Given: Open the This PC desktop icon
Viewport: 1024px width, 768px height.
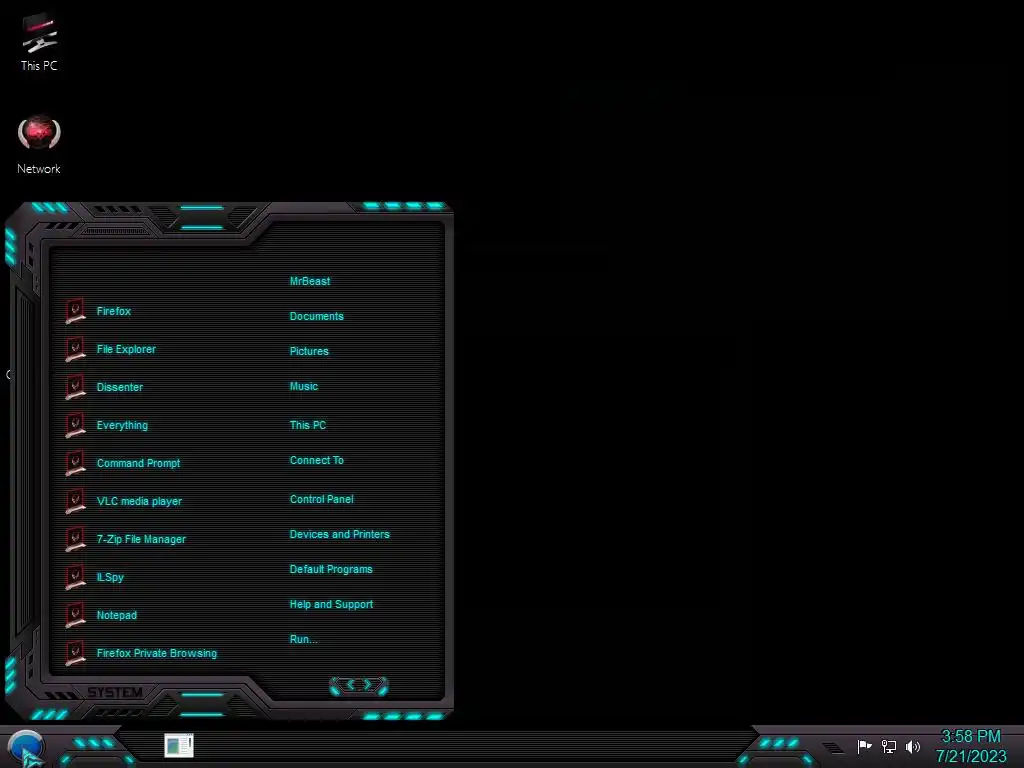Looking at the screenshot, I should [x=39, y=42].
